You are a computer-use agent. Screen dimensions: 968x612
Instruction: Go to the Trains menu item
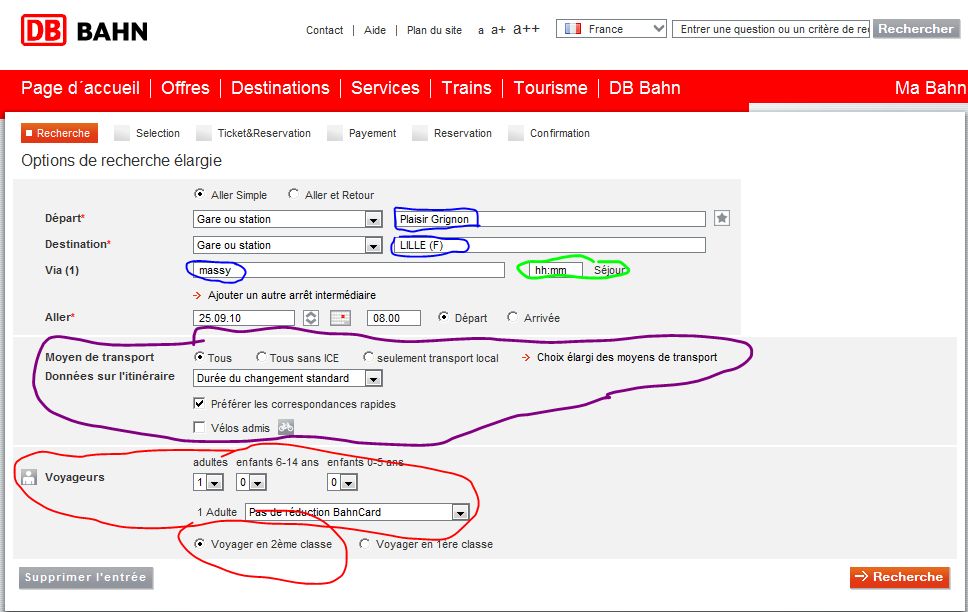click(466, 88)
